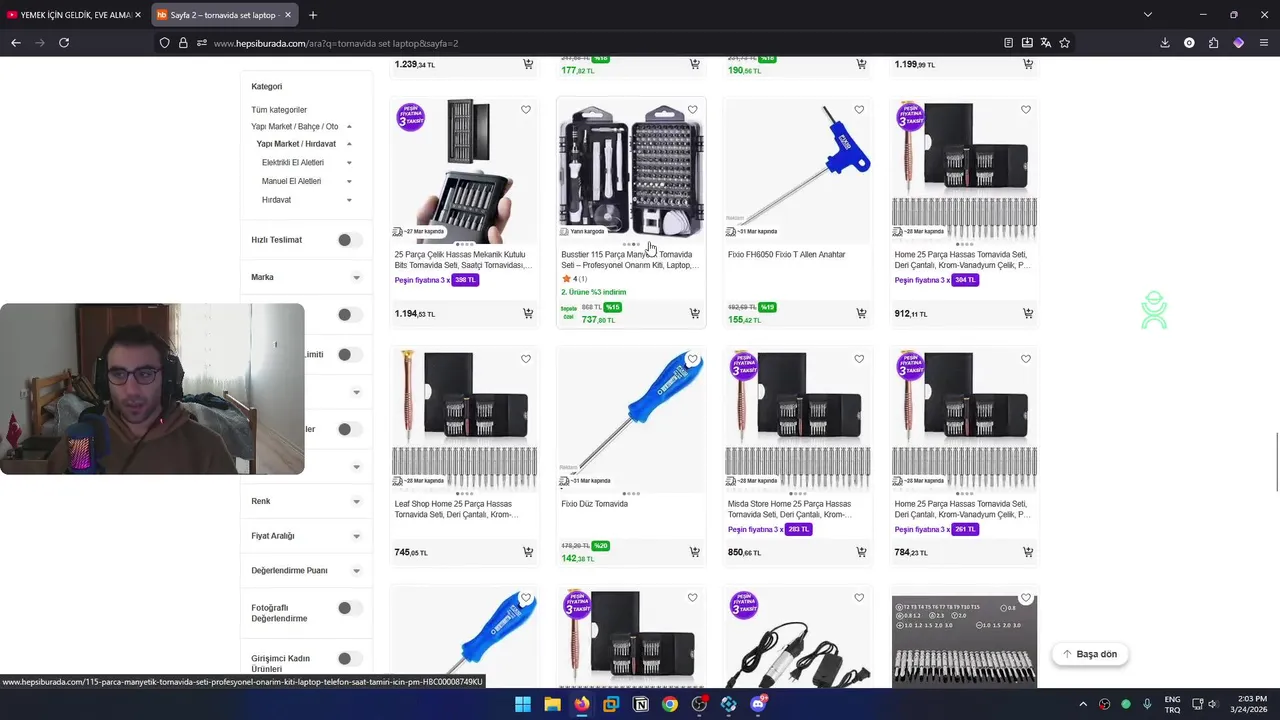
Task: Collapse Yapı Market / Bahçe / Oto category
Action: pos(349,127)
